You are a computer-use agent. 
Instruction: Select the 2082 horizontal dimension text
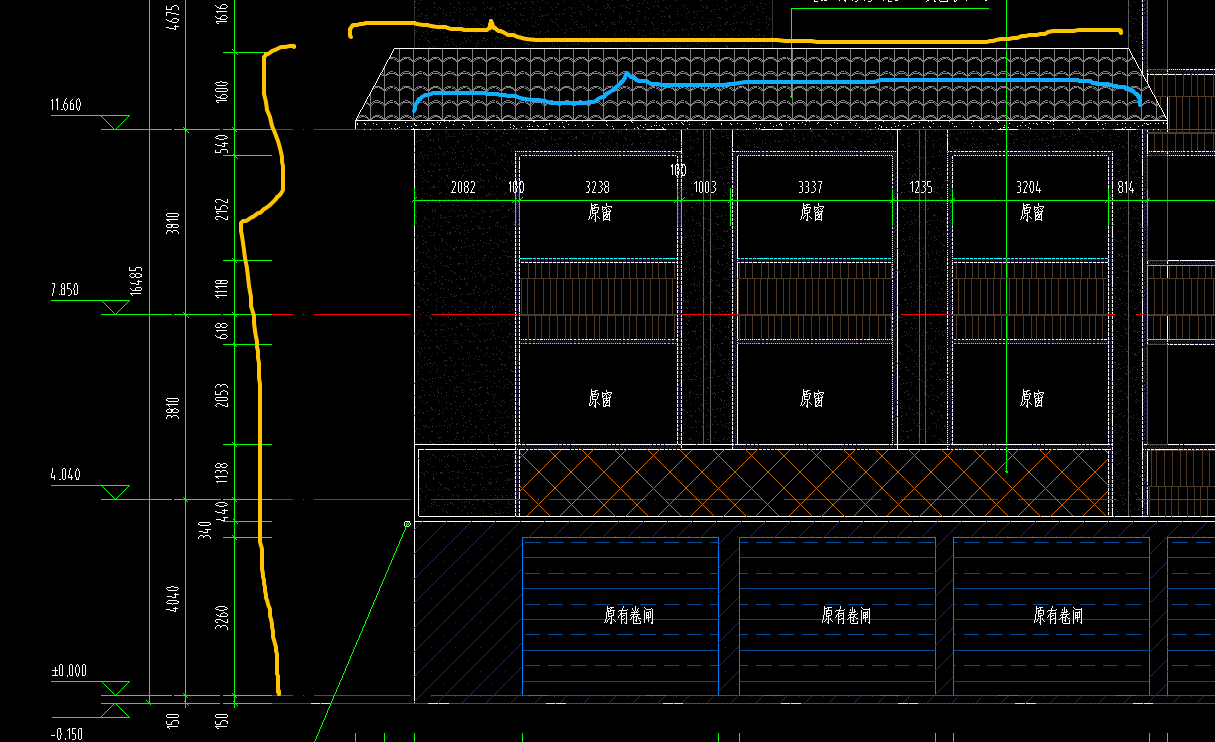click(x=463, y=187)
